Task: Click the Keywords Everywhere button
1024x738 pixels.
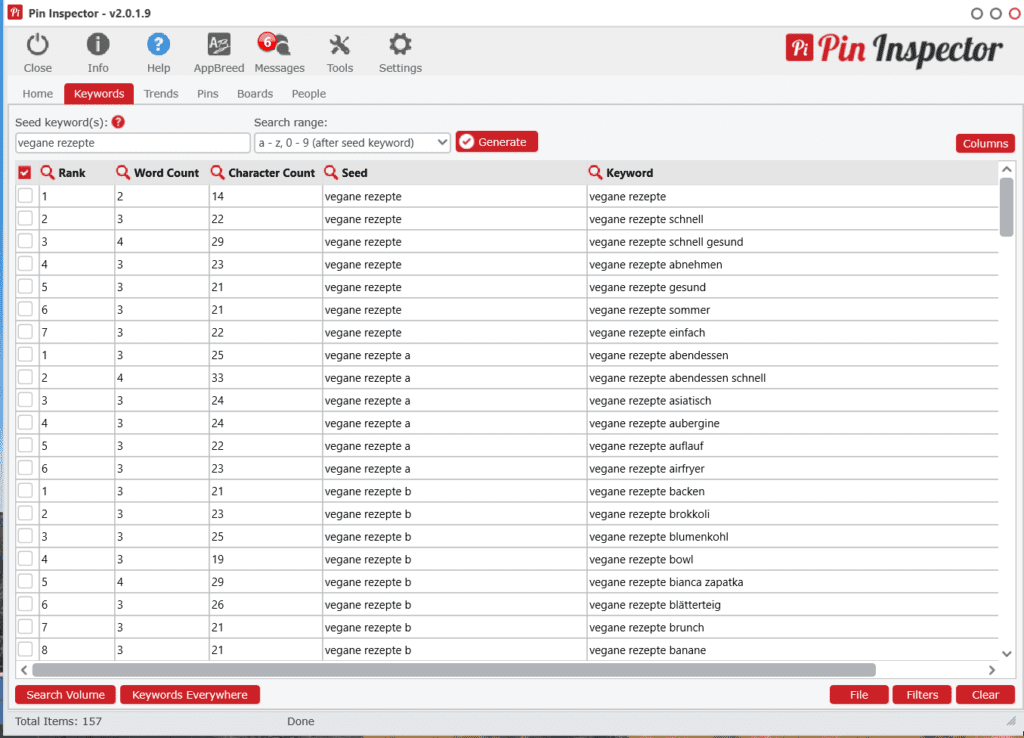Action: click(190, 694)
